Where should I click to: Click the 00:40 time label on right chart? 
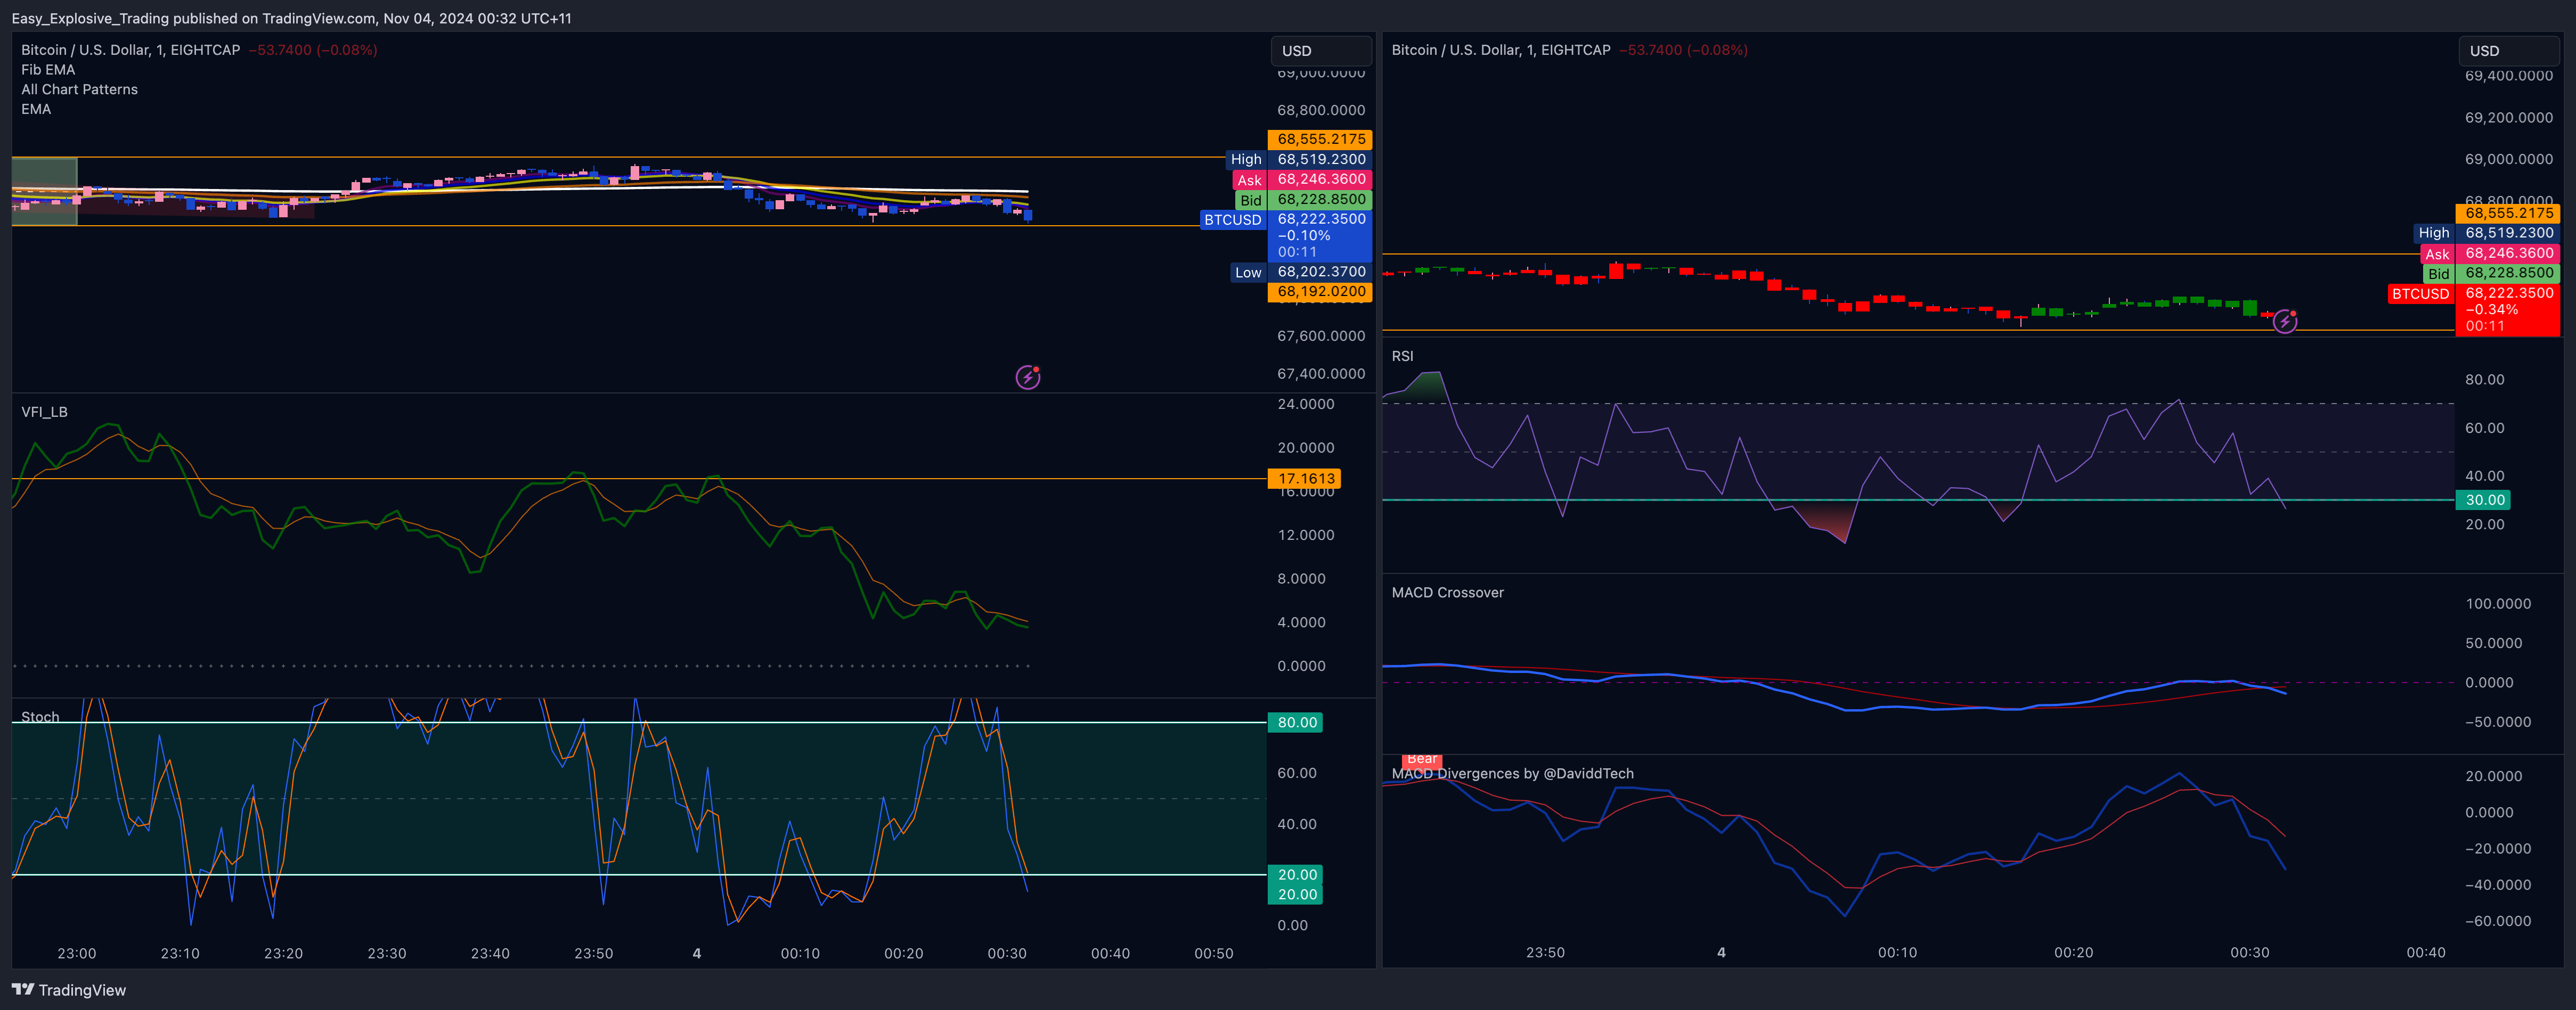coord(2426,952)
